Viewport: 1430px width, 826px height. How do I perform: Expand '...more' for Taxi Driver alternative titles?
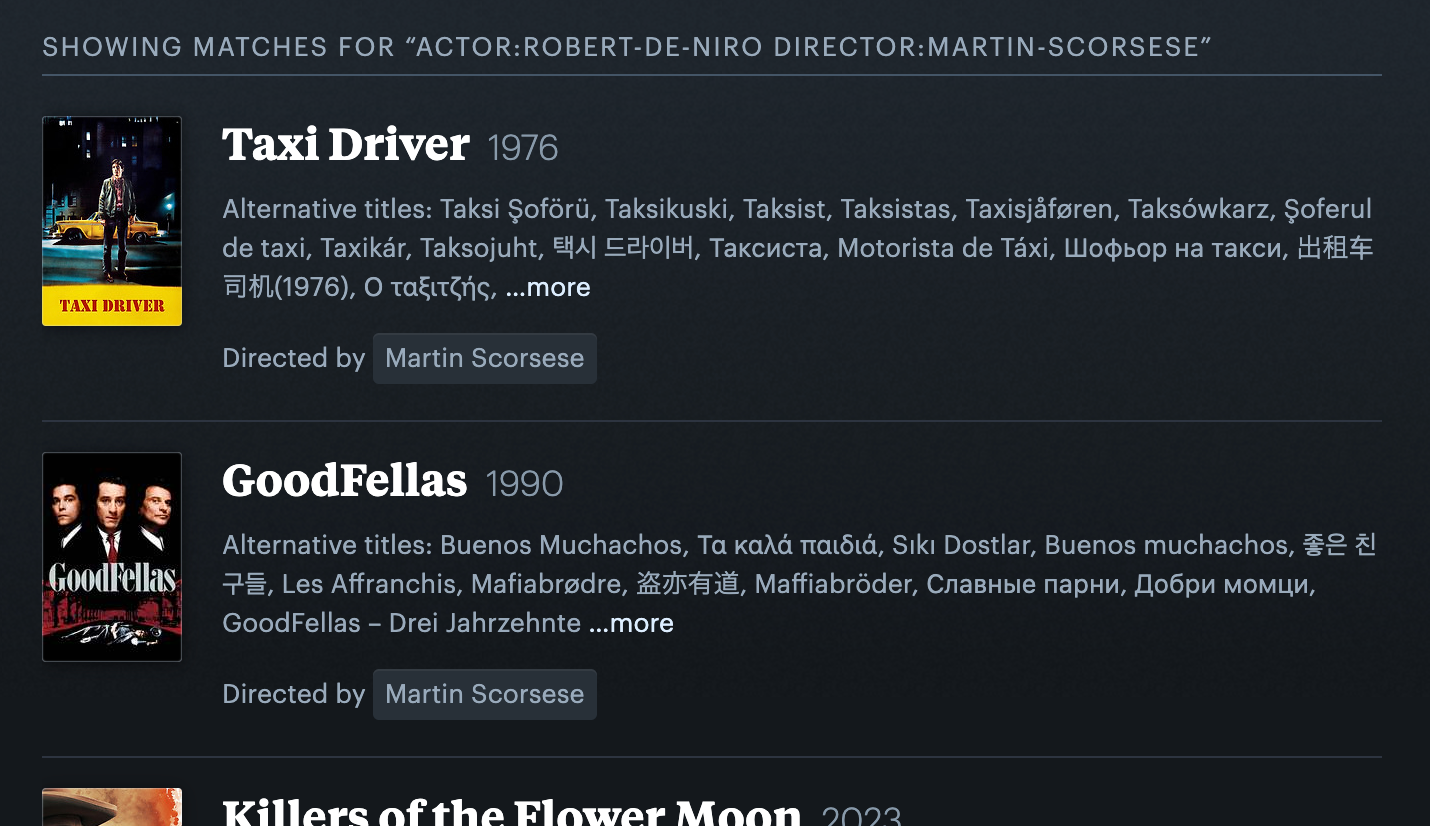tap(548, 288)
